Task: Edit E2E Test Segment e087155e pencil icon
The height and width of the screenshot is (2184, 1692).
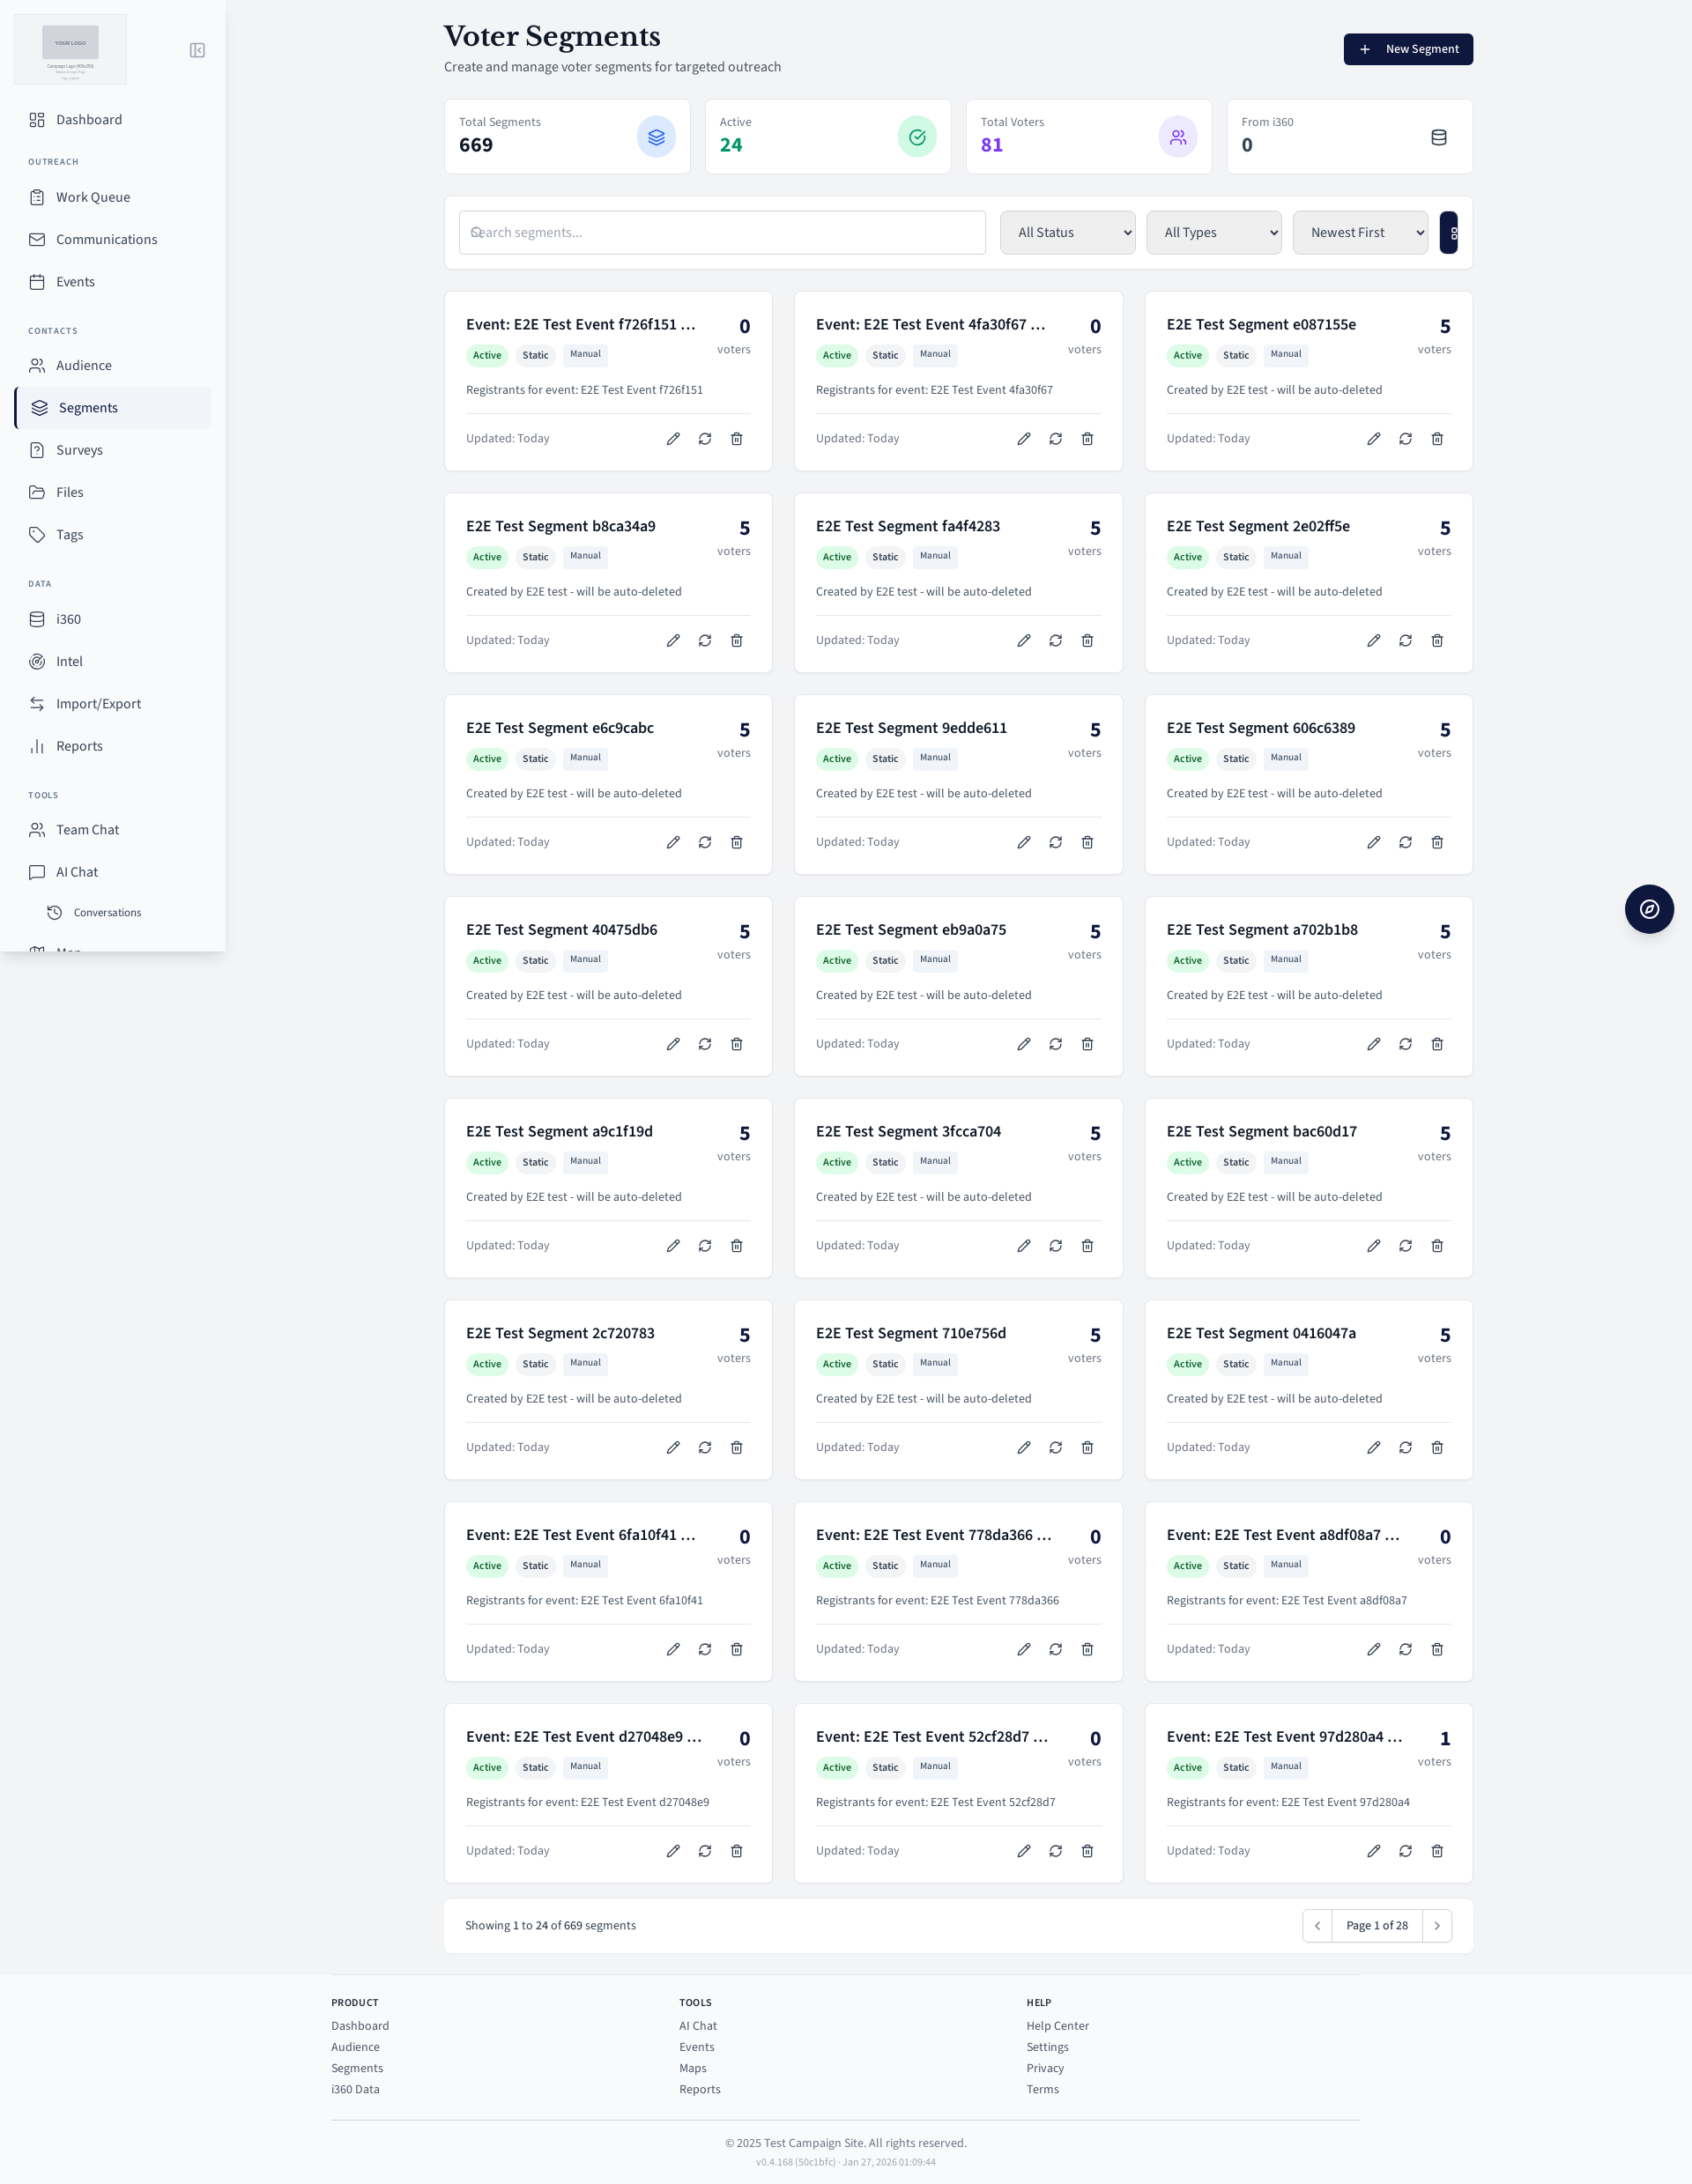Action: 1373,439
